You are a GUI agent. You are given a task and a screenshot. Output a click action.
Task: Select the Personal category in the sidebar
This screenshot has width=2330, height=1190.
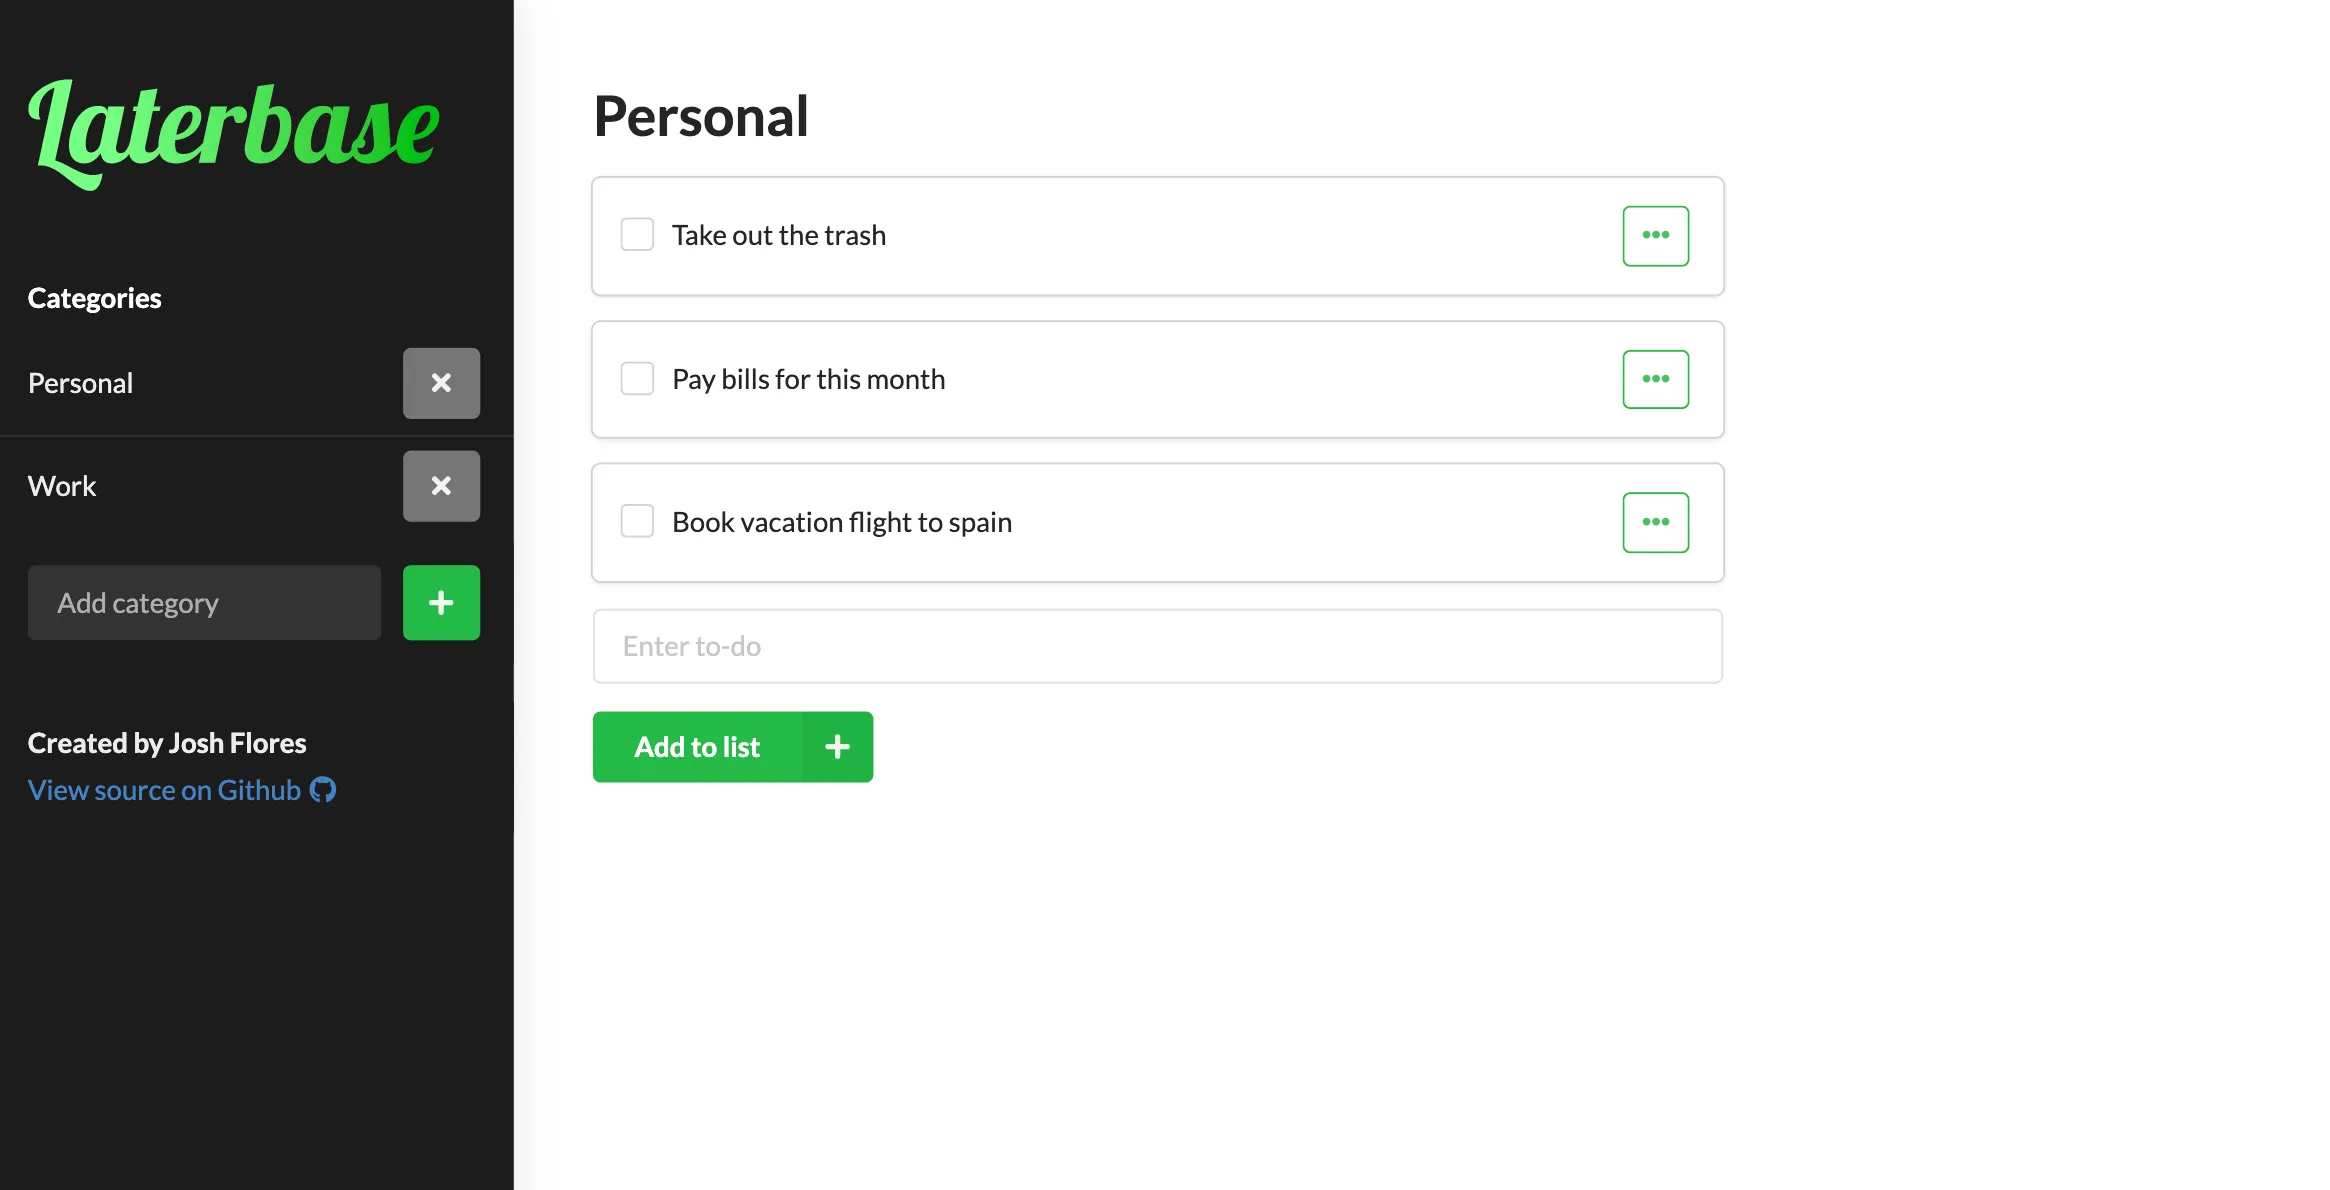tap(80, 383)
